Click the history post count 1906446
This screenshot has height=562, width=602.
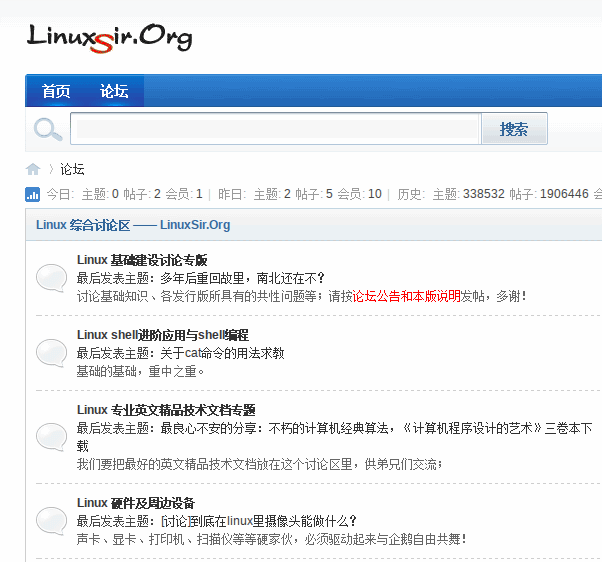pos(564,194)
